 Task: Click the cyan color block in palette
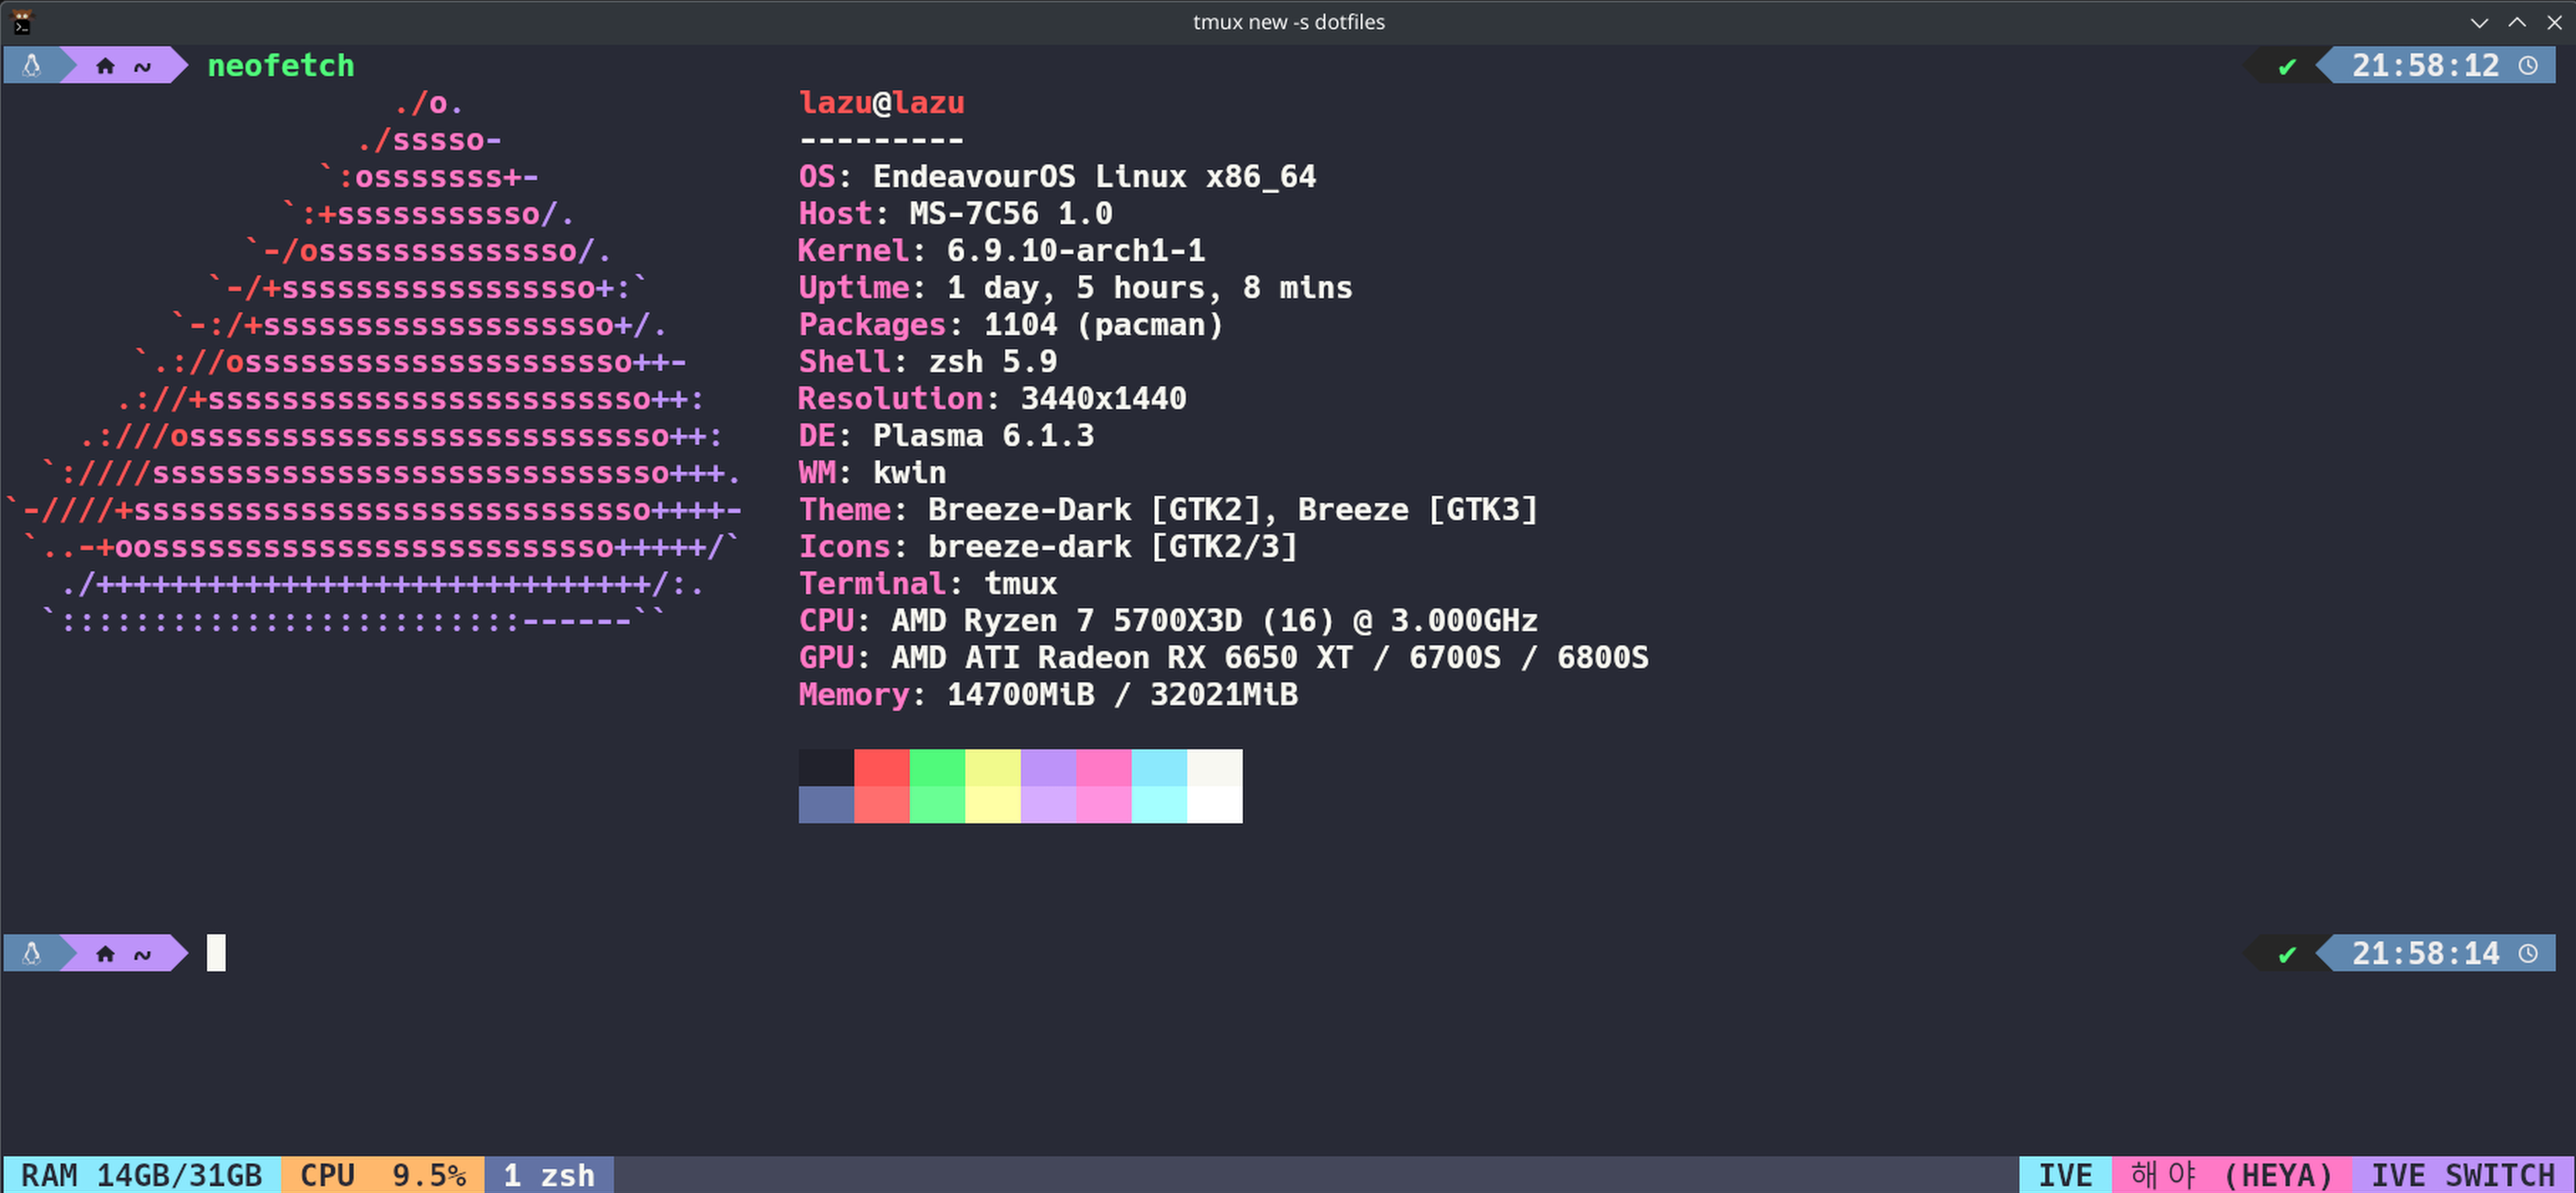[1159, 768]
